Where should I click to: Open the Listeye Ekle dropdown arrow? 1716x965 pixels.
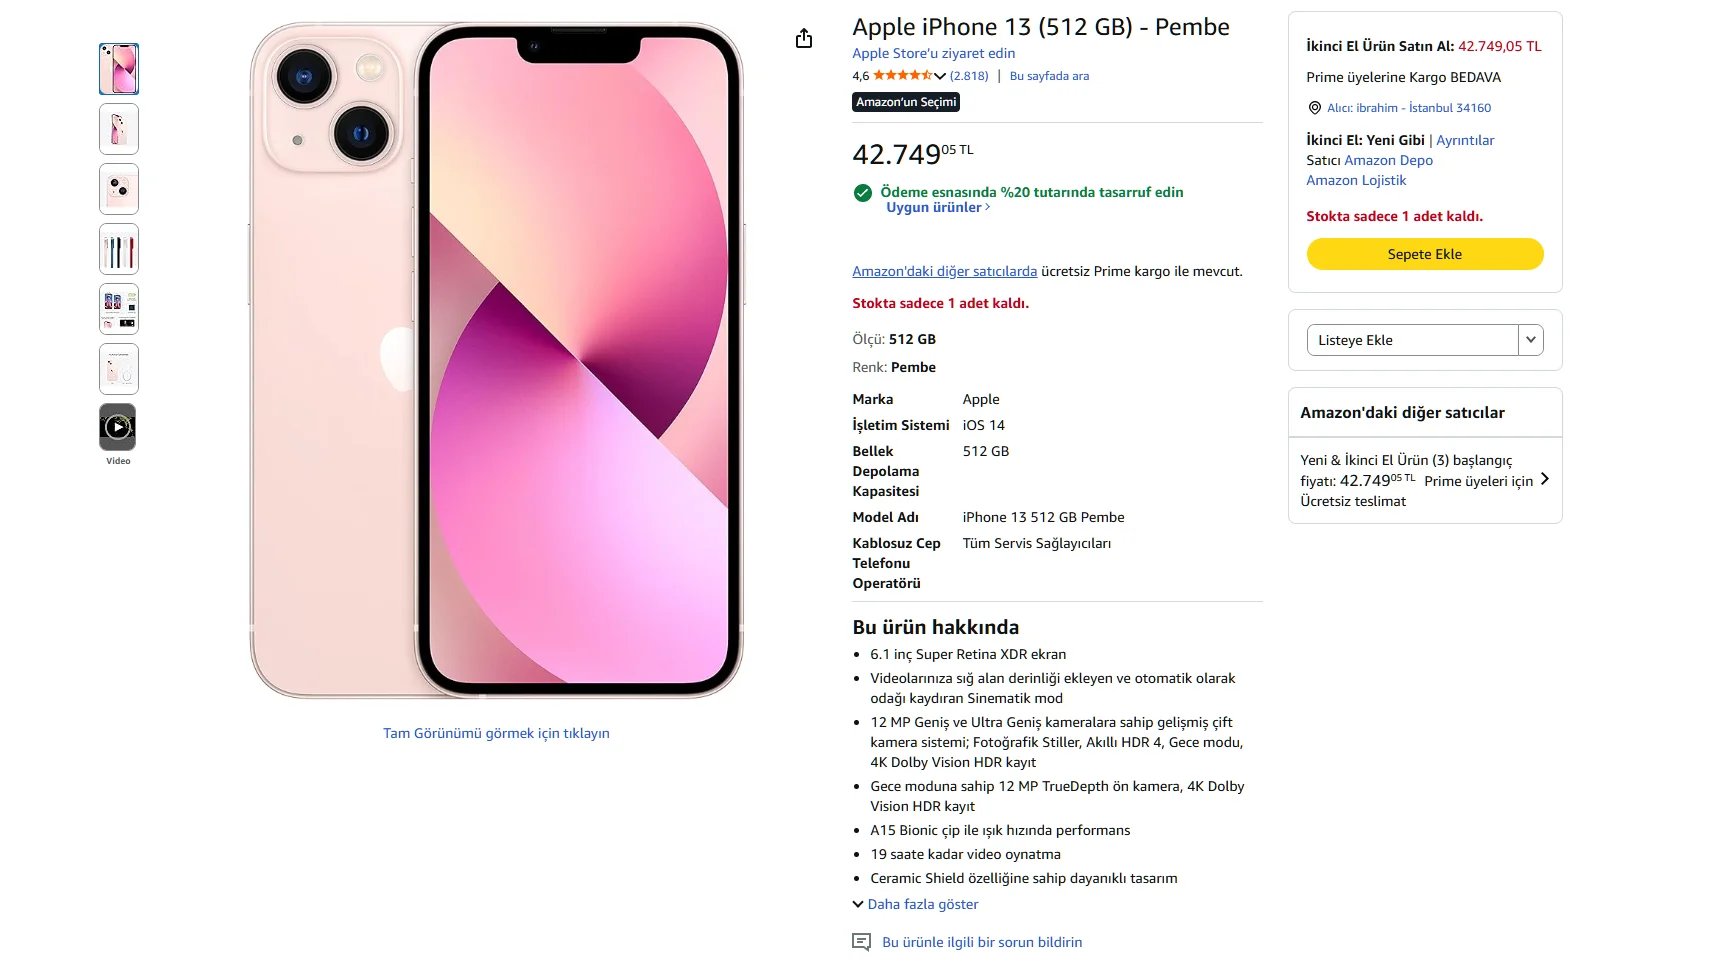1530,340
